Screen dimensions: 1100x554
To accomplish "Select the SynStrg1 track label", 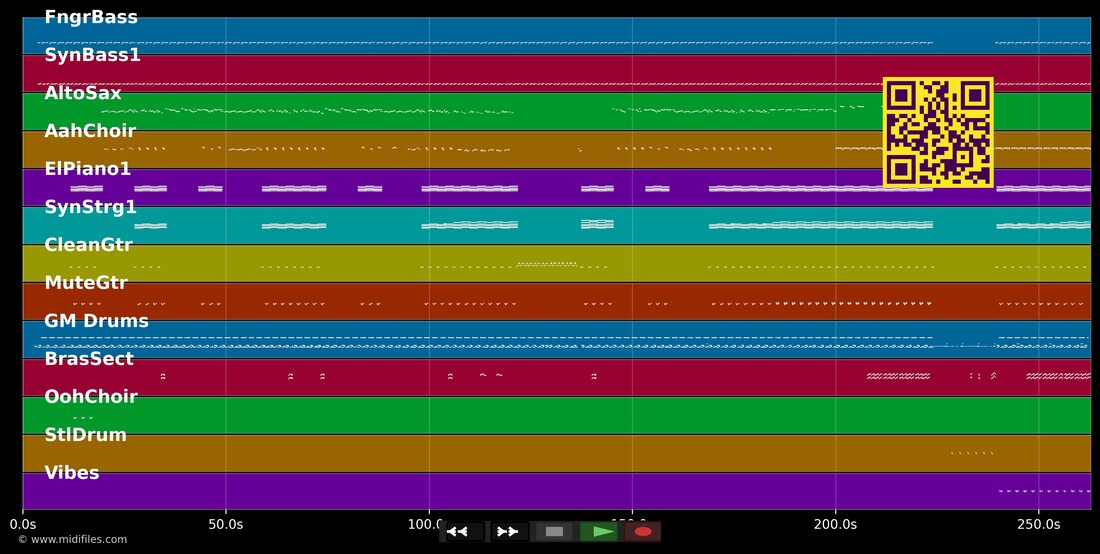I will point(90,208).
